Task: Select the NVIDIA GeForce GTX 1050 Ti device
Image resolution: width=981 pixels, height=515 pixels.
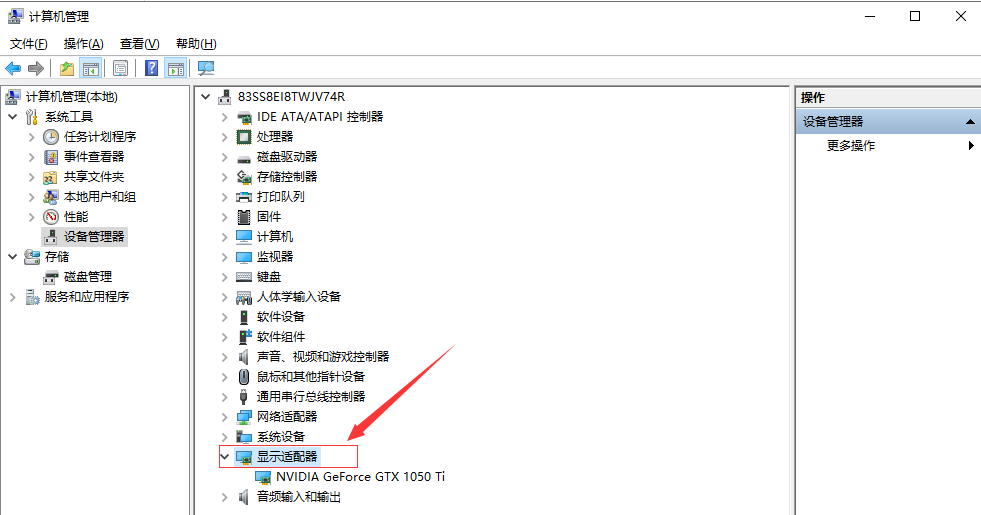Action: click(x=360, y=477)
